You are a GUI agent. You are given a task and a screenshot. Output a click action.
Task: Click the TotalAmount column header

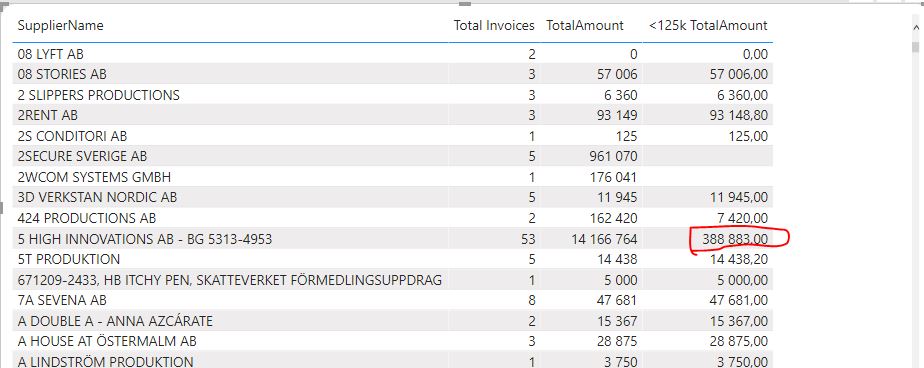pyautogui.click(x=585, y=25)
